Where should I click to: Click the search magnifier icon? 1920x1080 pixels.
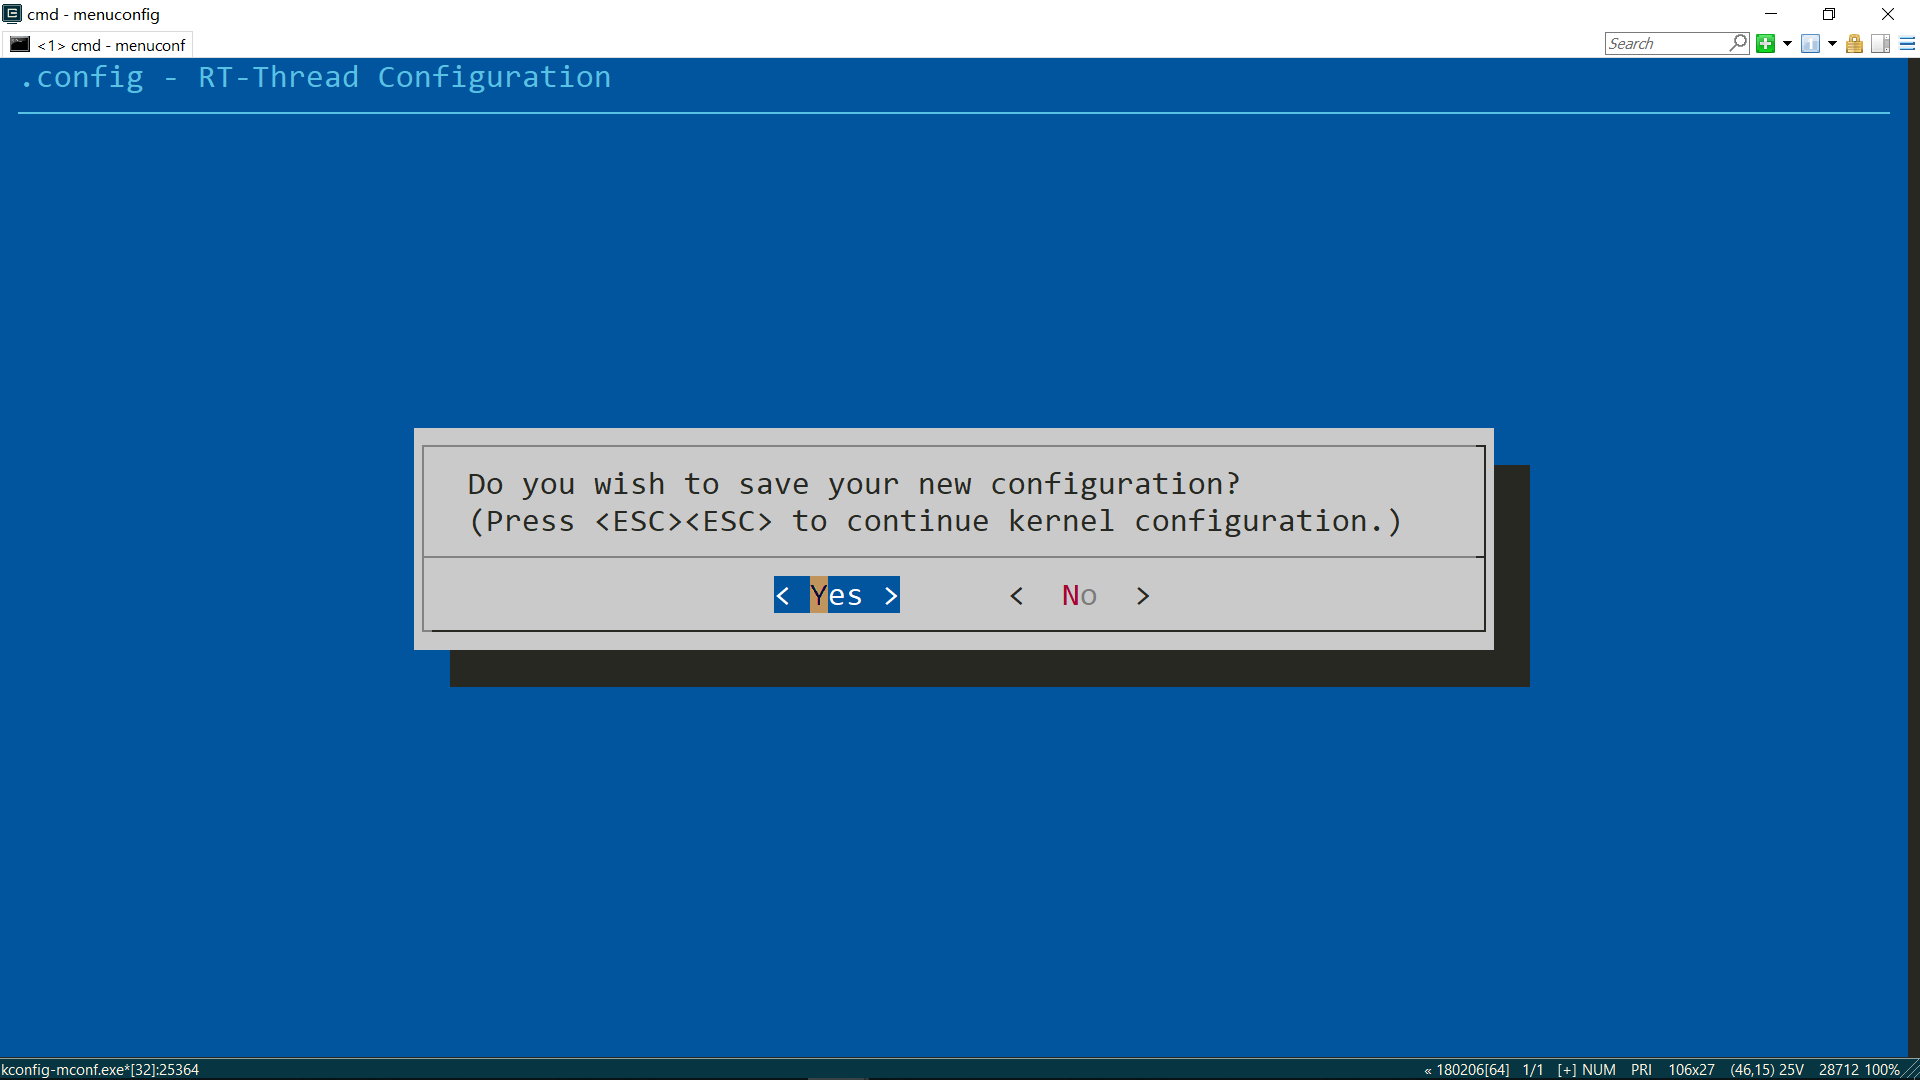1738,43
